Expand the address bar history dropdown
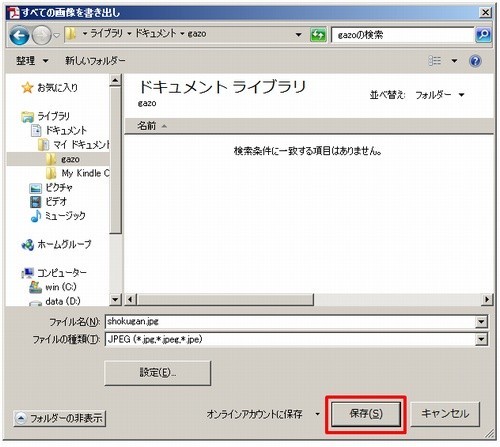Viewport: 500px width, 447px height. click(298, 34)
